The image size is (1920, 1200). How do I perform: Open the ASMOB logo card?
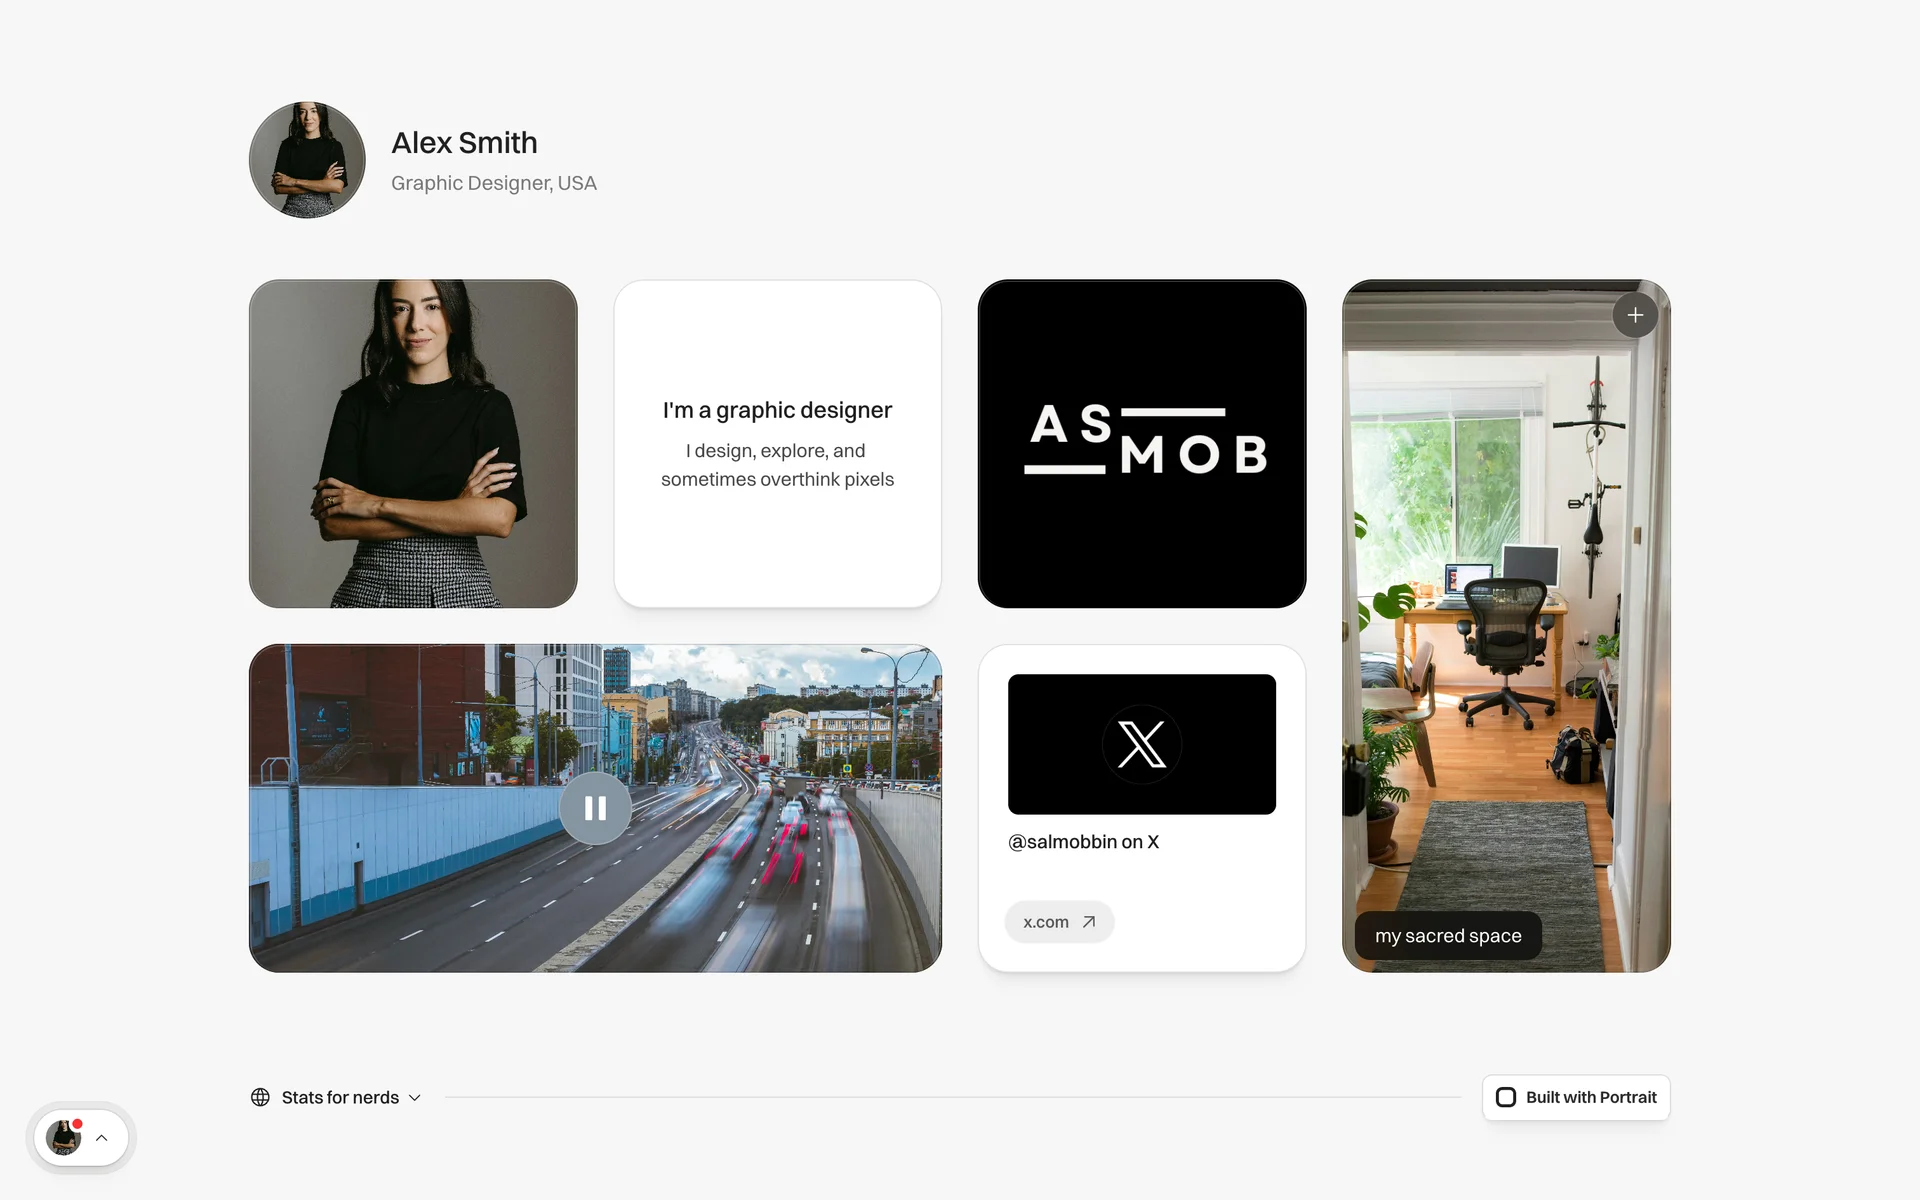pyautogui.click(x=1141, y=443)
